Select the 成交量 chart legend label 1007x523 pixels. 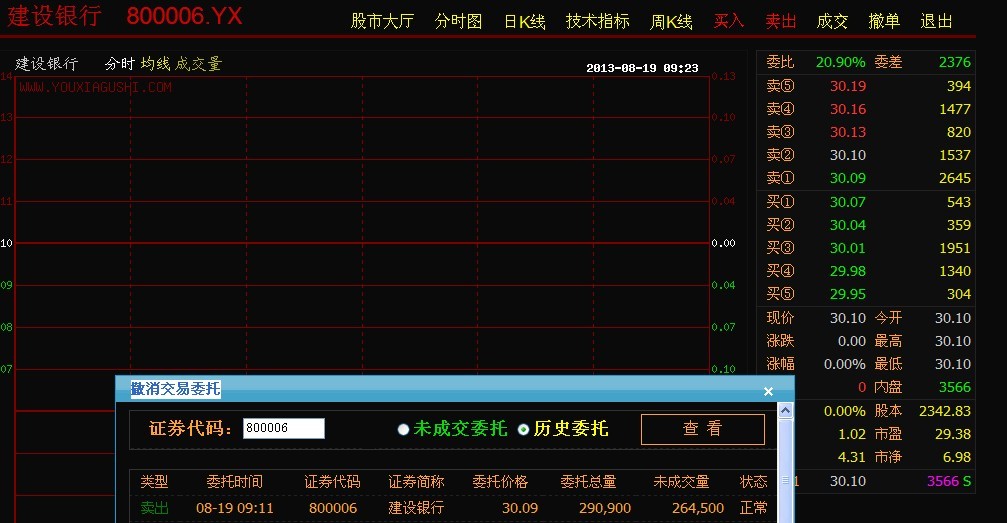tap(198, 64)
